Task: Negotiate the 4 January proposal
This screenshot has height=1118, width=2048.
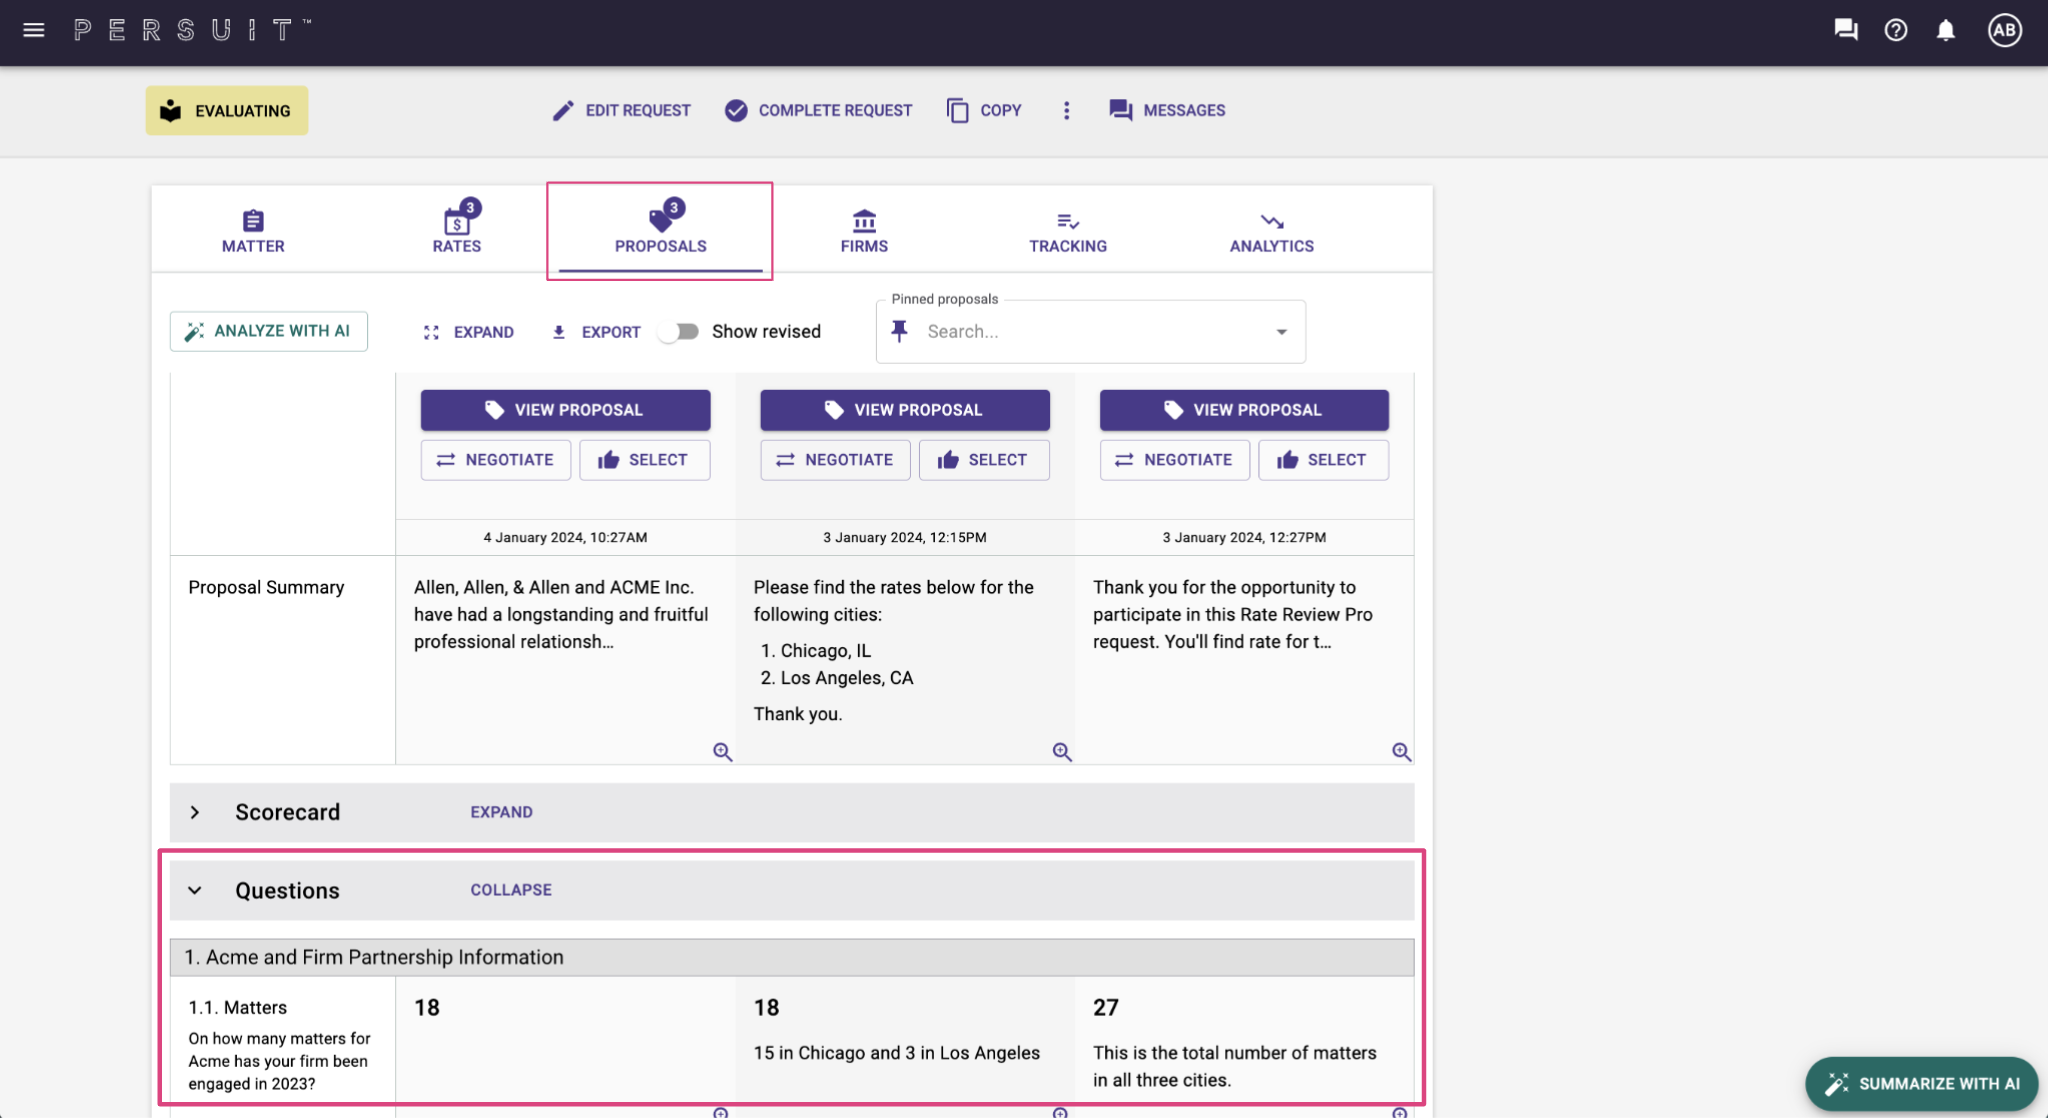Action: pyautogui.click(x=496, y=460)
